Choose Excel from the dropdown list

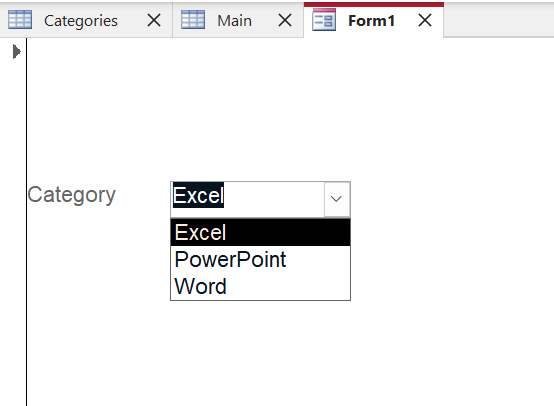click(260, 232)
